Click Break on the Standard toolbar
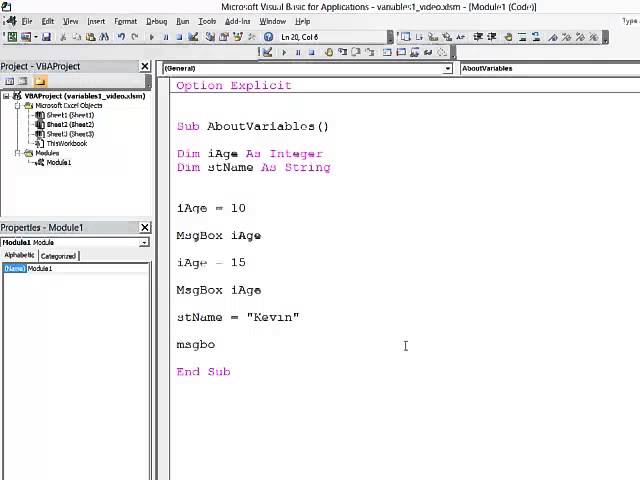This screenshot has height=480, width=640. (x=166, y=37)
